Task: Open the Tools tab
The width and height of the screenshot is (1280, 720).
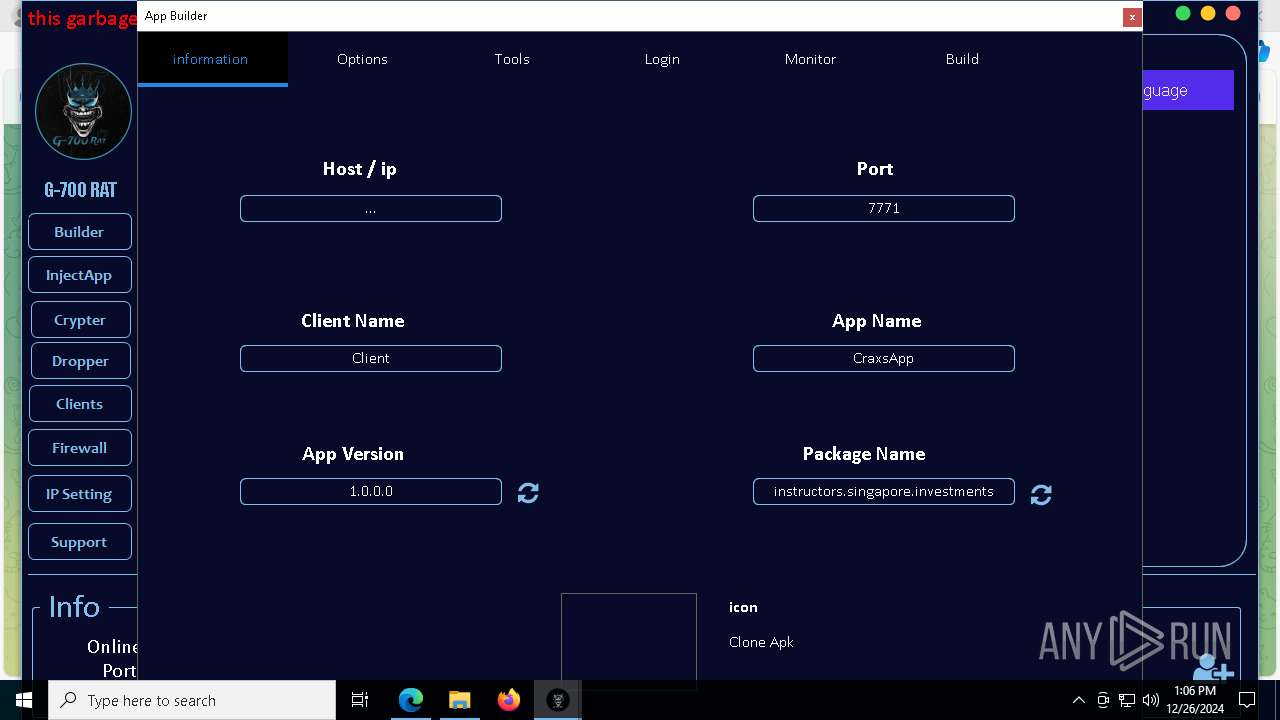Action: point(512,60)
